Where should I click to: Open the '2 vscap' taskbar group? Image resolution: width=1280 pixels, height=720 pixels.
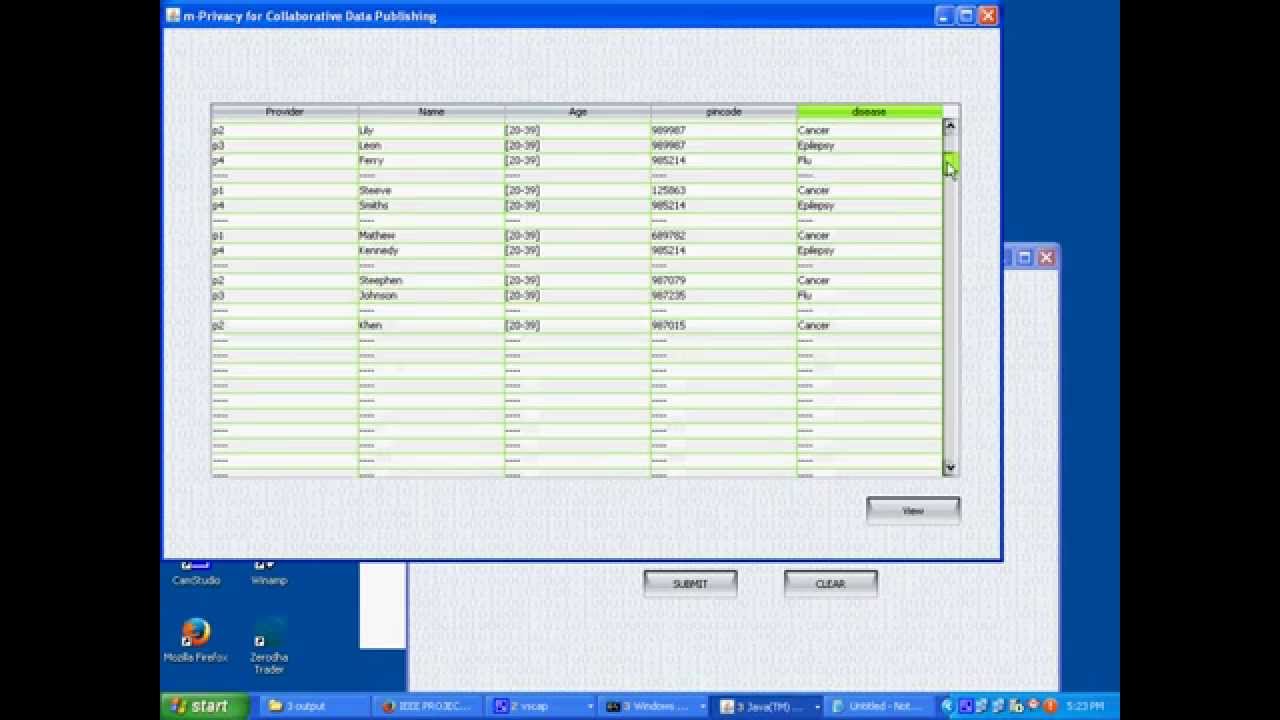540,706
